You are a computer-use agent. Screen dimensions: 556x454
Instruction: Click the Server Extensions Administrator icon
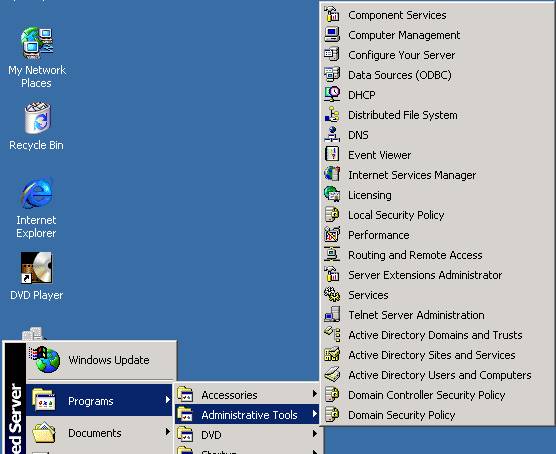click(332, 274)
